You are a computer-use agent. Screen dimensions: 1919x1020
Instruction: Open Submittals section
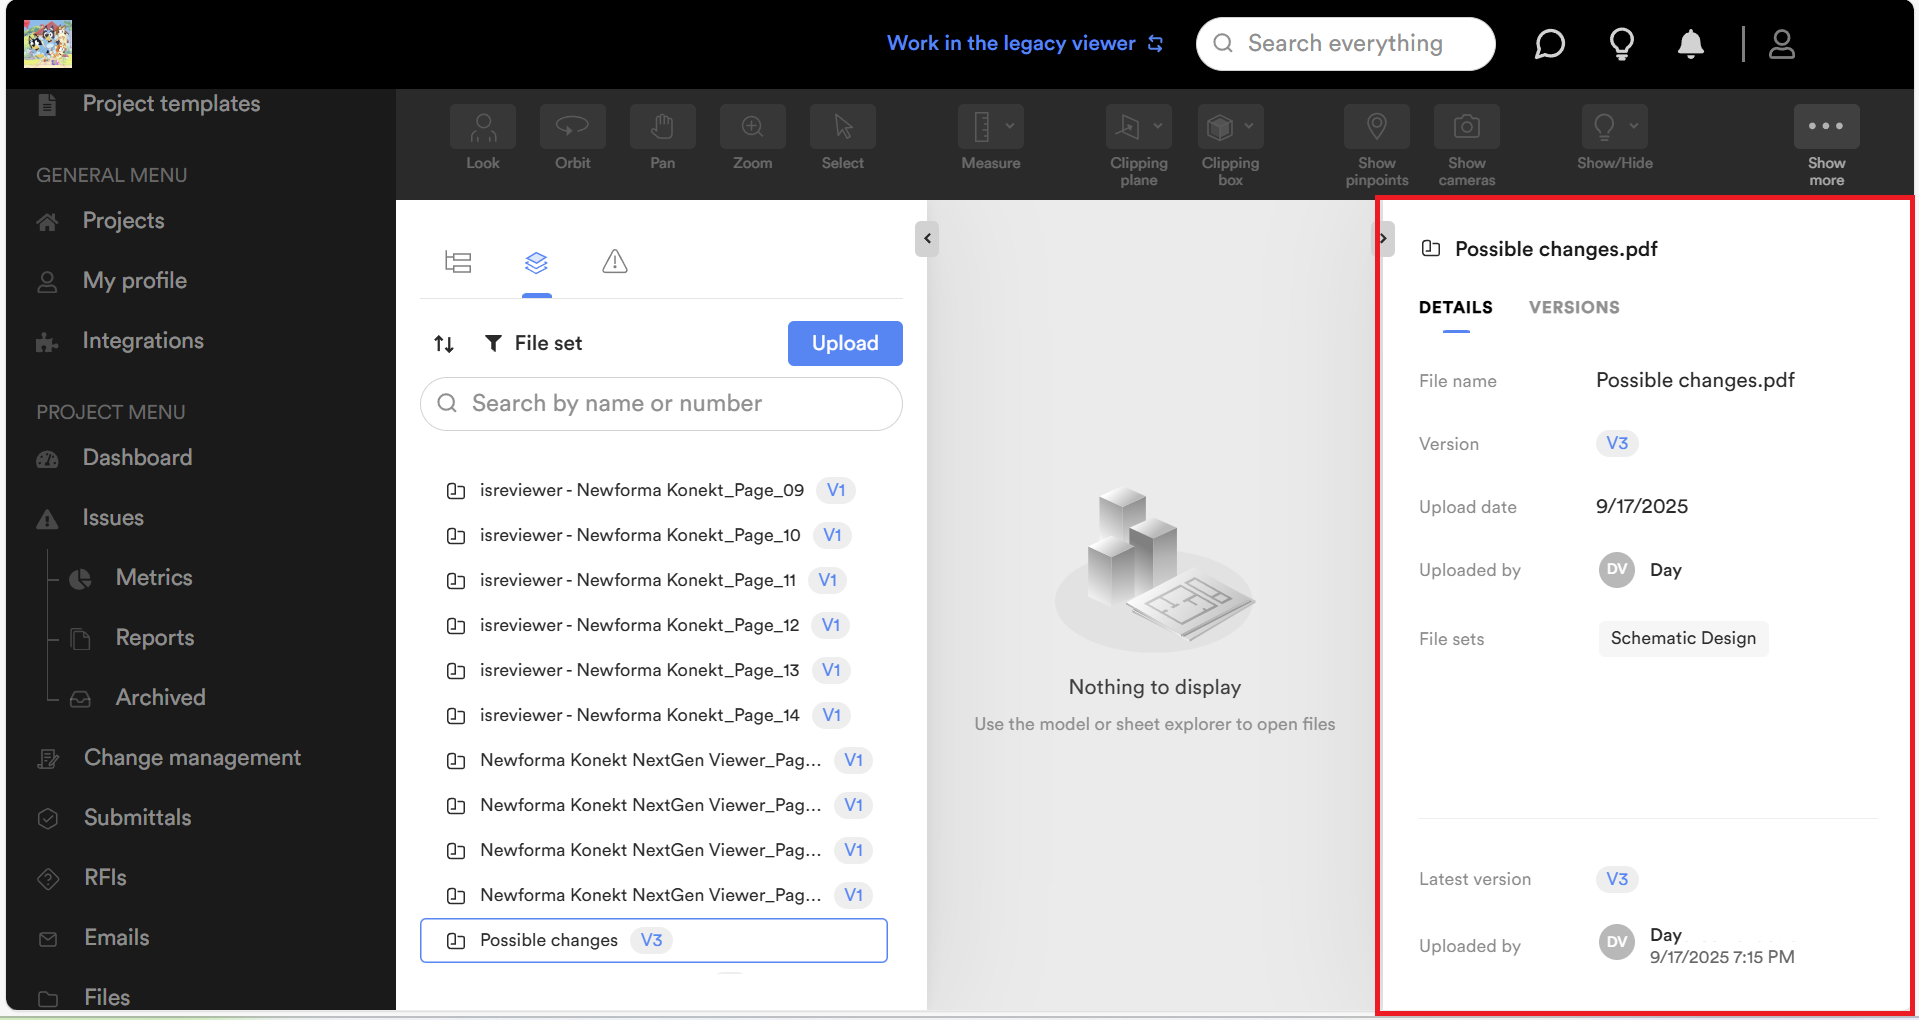click(x=137, y=818)
